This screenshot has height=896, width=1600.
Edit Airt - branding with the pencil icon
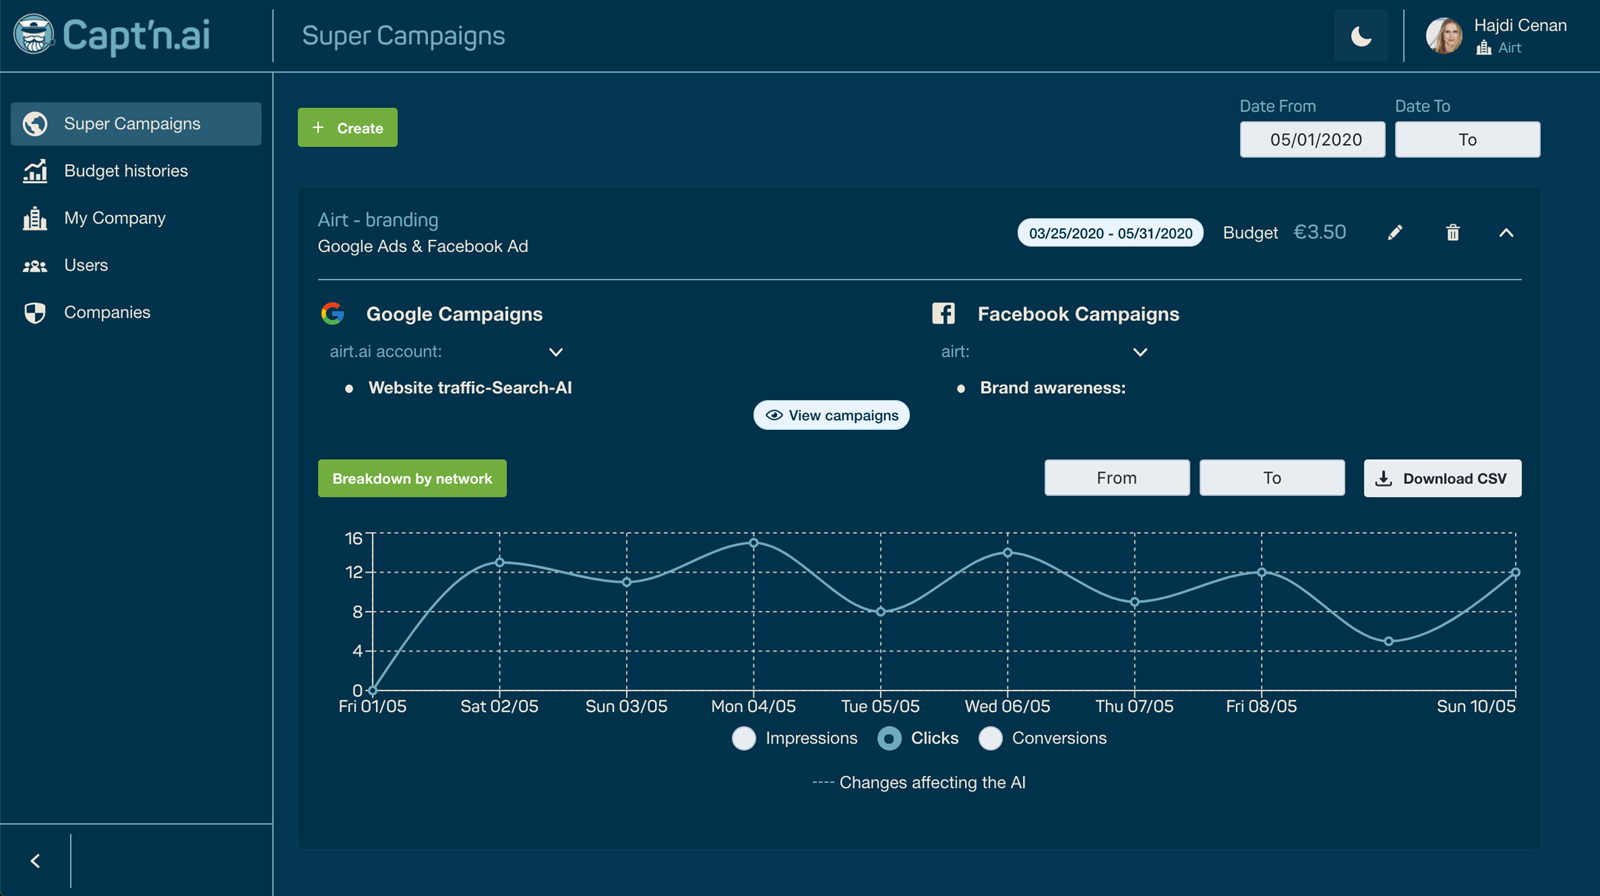(x=1395, y=233)
